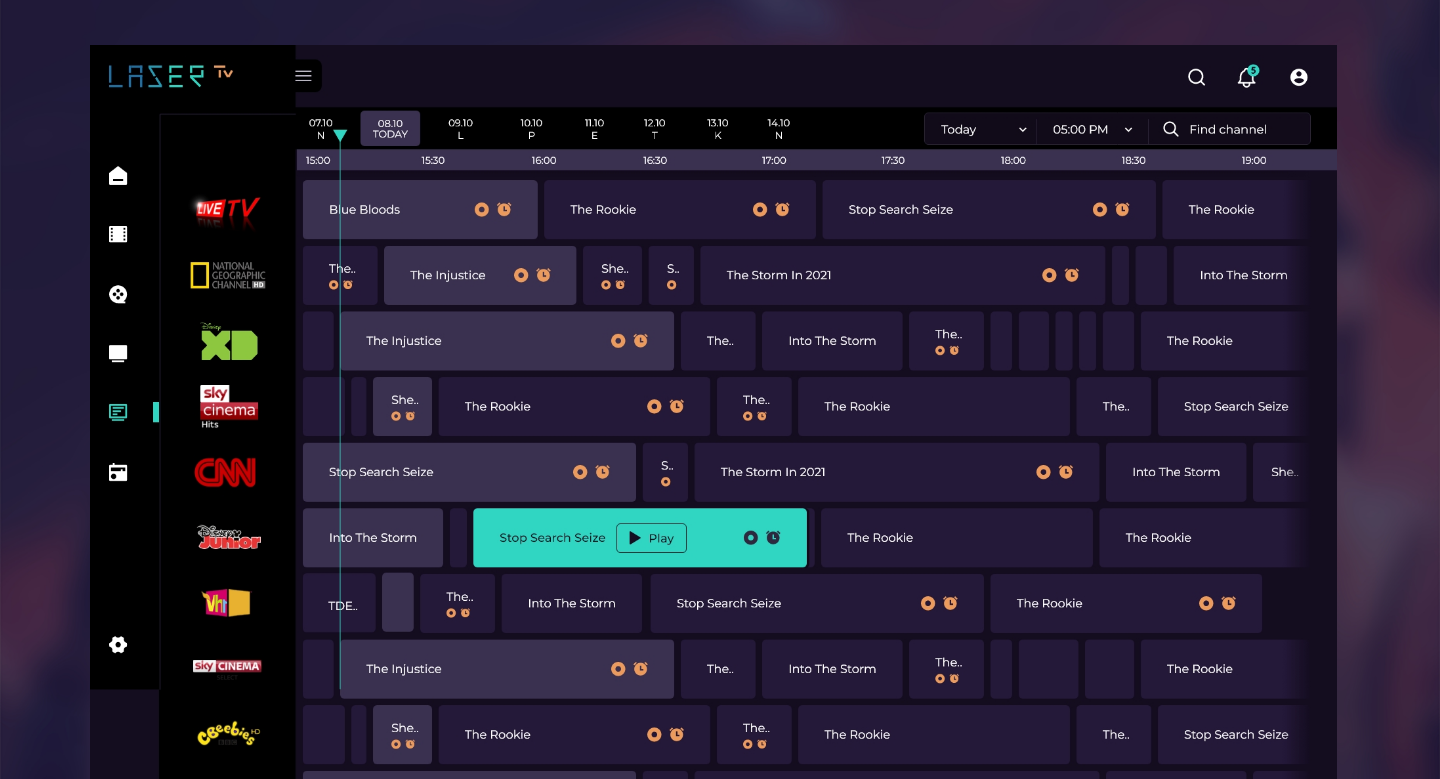Viewport: 1440px width, 779px height.
Task: Record The Storm In 2021, National Geographic row
Action: click(1049, 275)
